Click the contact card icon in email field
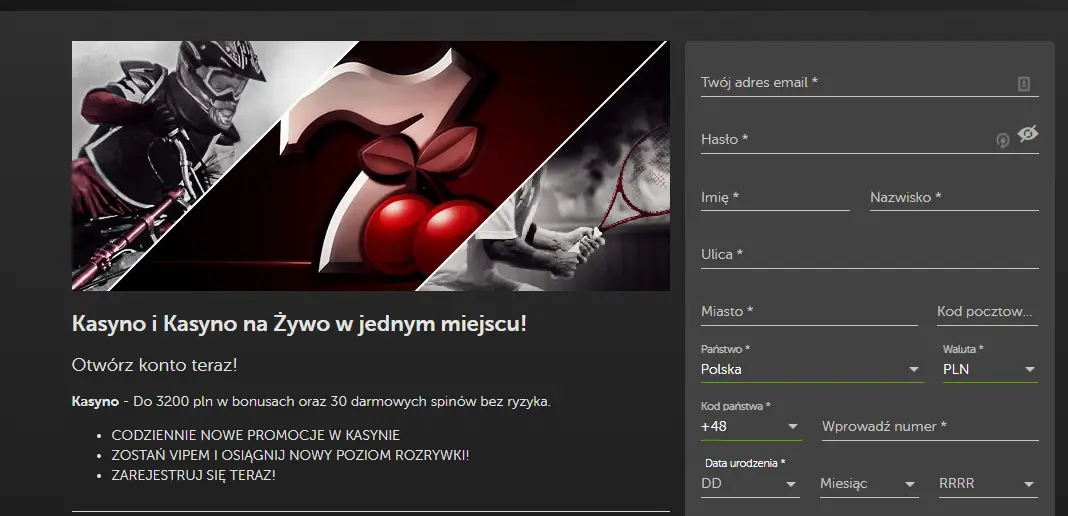1068x516 pixels. [x=1024, y=84]
